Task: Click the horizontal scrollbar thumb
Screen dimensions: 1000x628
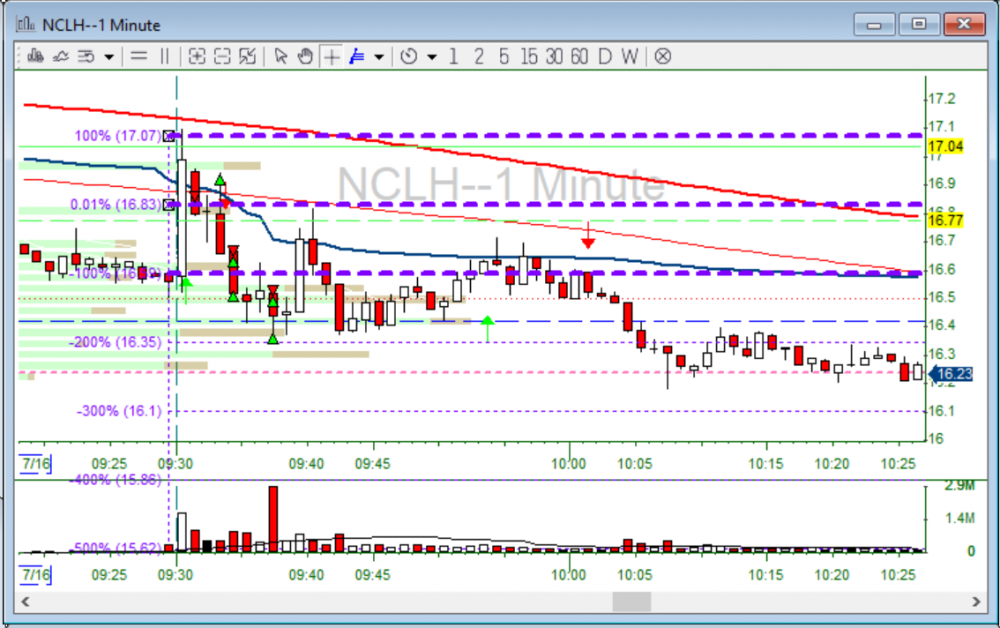Action: [631, 601]
